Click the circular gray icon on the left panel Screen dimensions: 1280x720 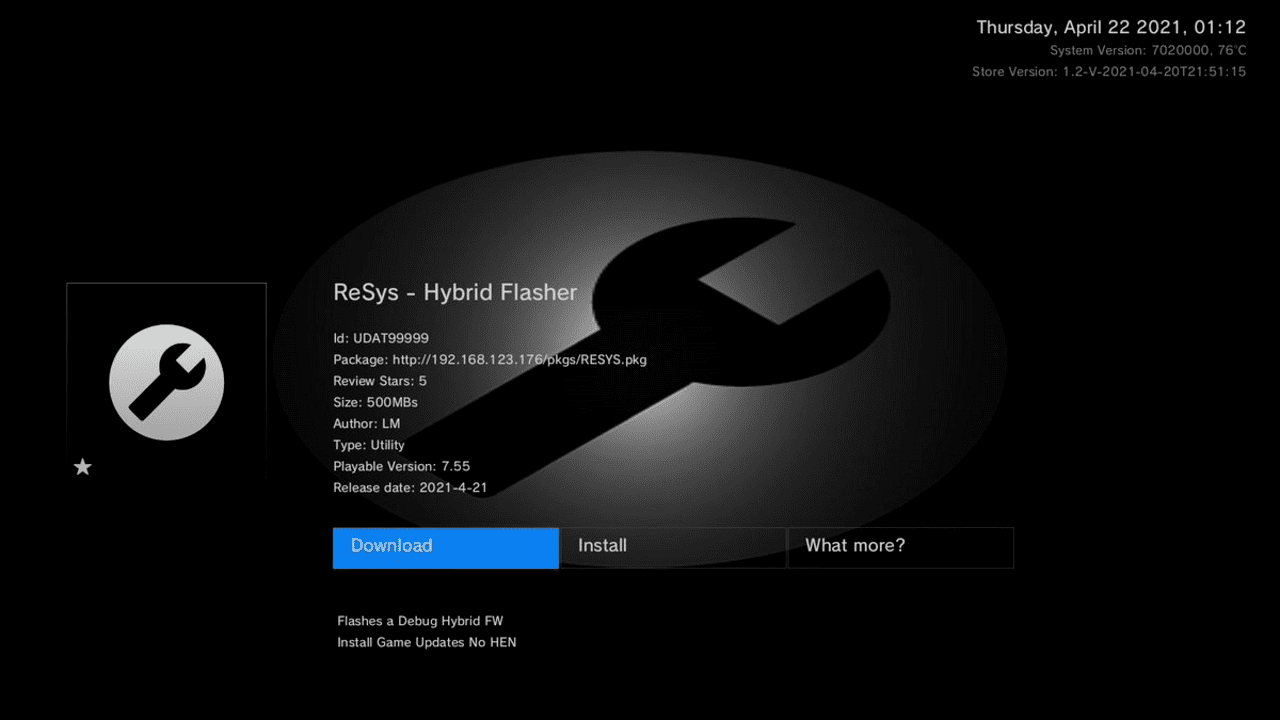pos(166,382)
